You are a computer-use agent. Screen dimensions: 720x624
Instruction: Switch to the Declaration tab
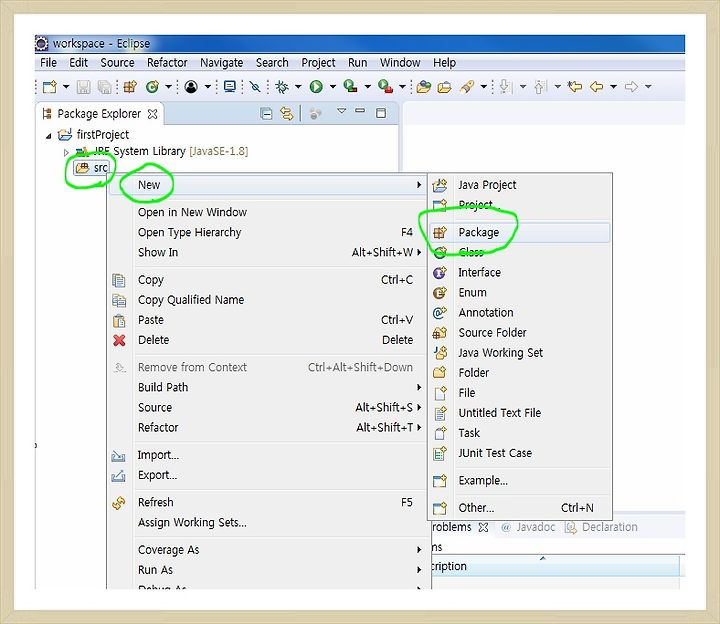click(x=601, y=527)
